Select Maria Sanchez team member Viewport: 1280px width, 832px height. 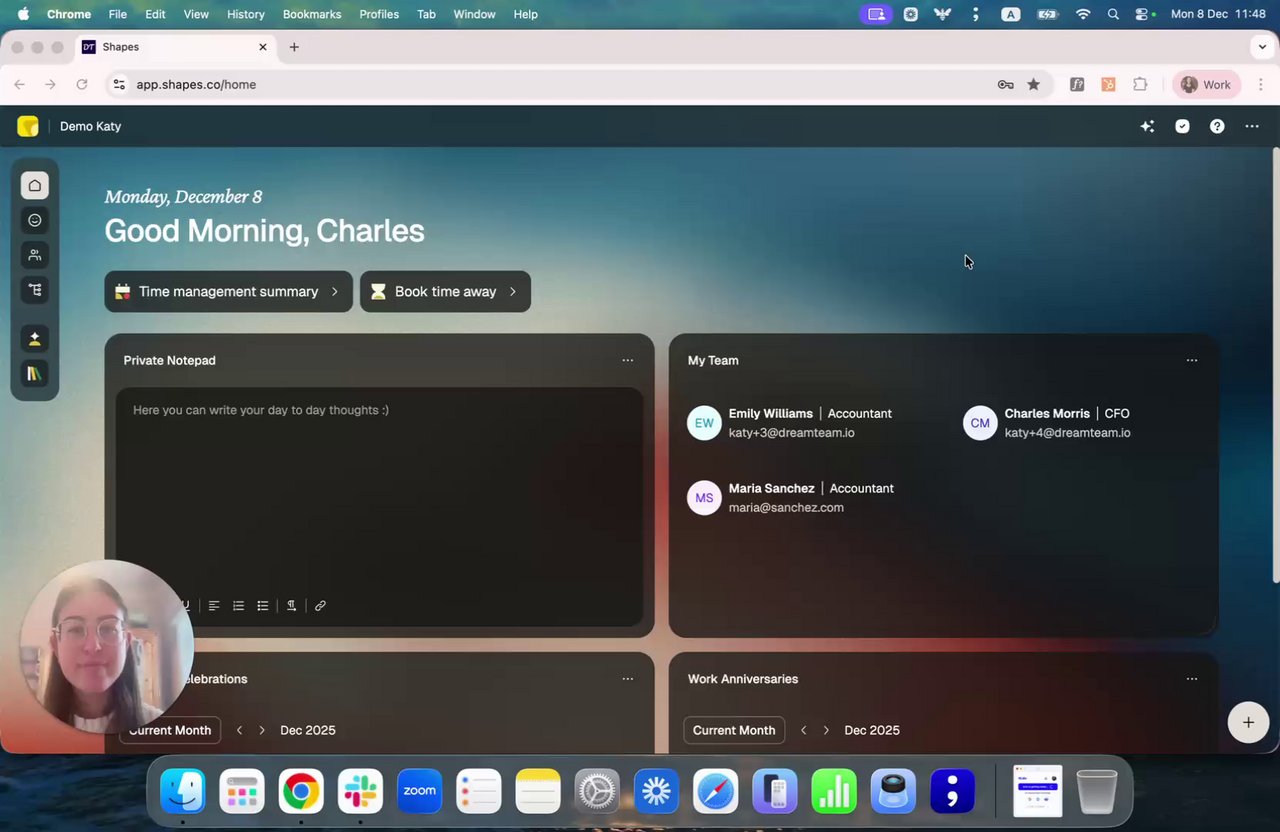[791, 498]
